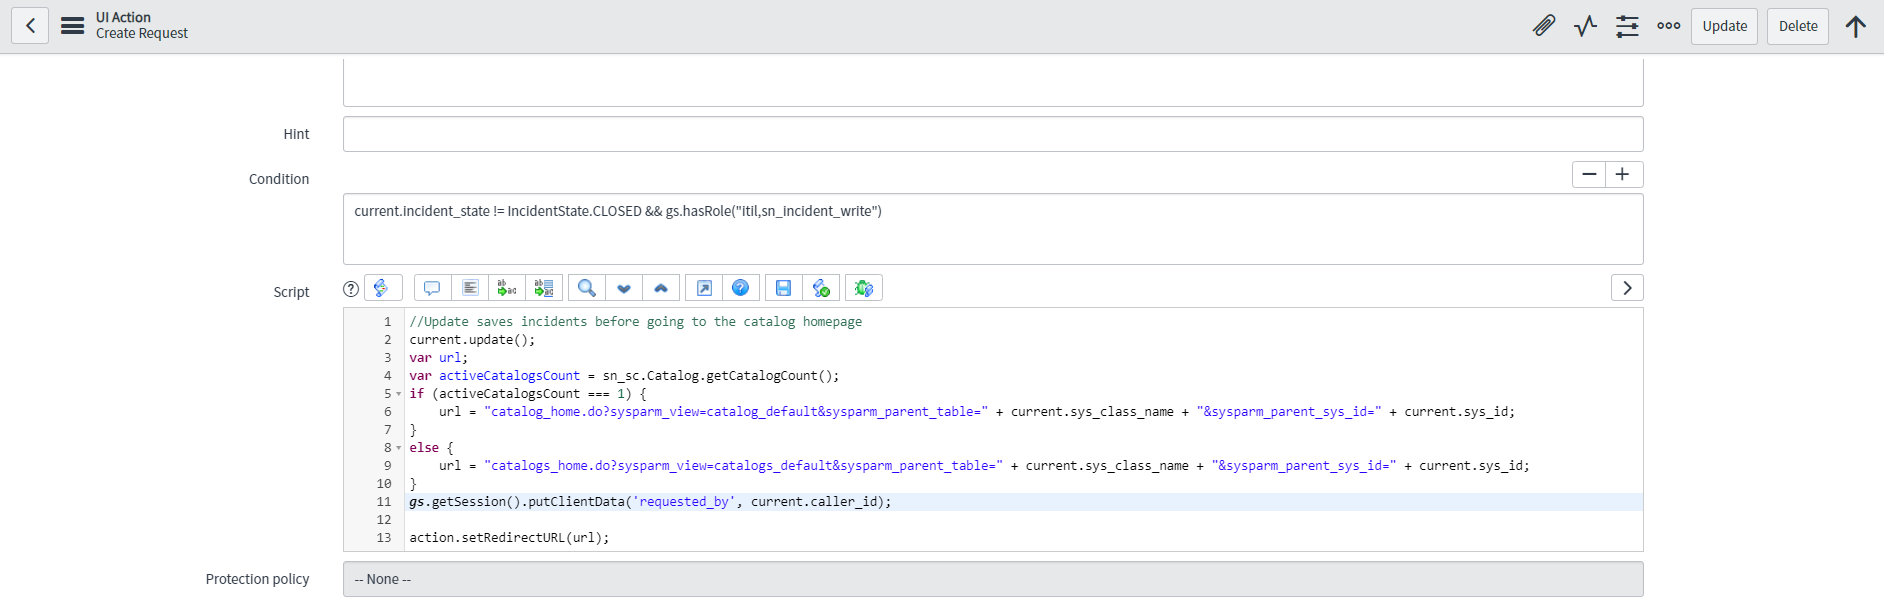Click the Script field label
Viewport: 1884px width, 603px height.
[x=291, y=292]
